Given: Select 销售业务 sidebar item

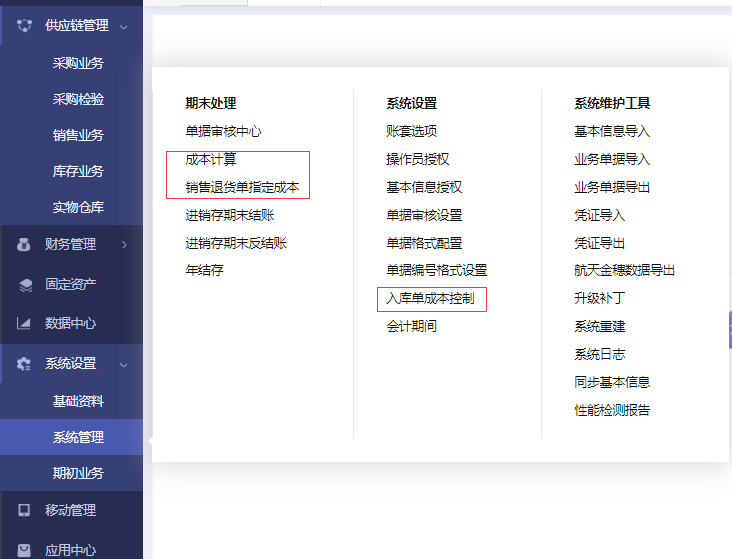Looking at the screenshot, I should 78,135.
